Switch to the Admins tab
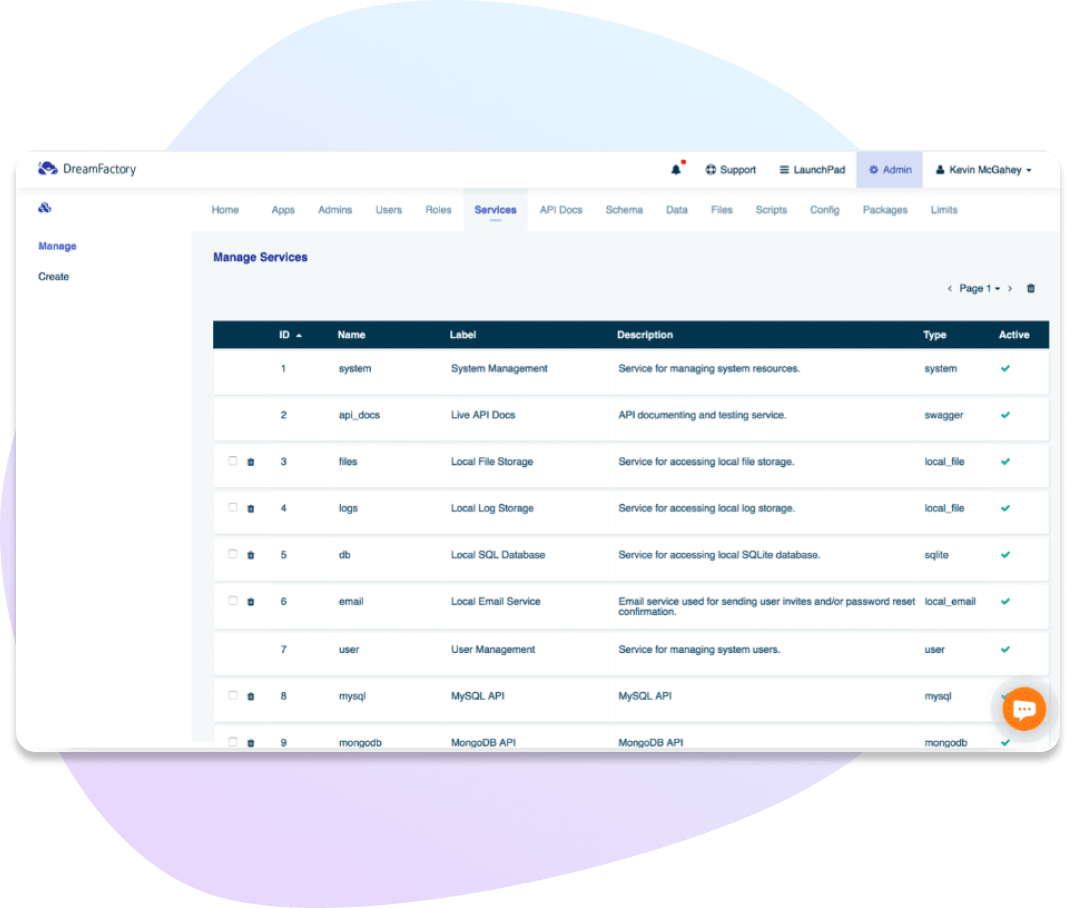The image size is (1068, 908). pos(335,210)
